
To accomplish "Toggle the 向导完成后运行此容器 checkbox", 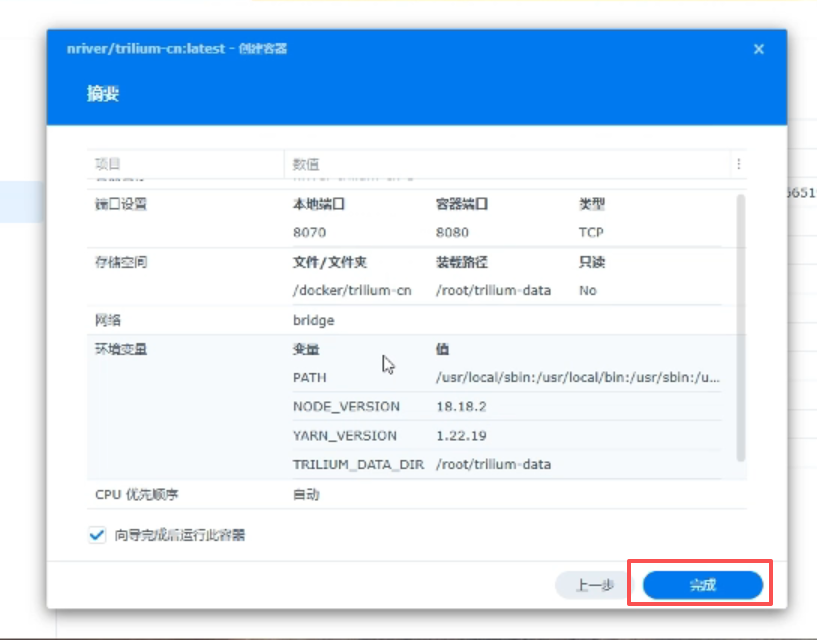I will coord(97,535).
